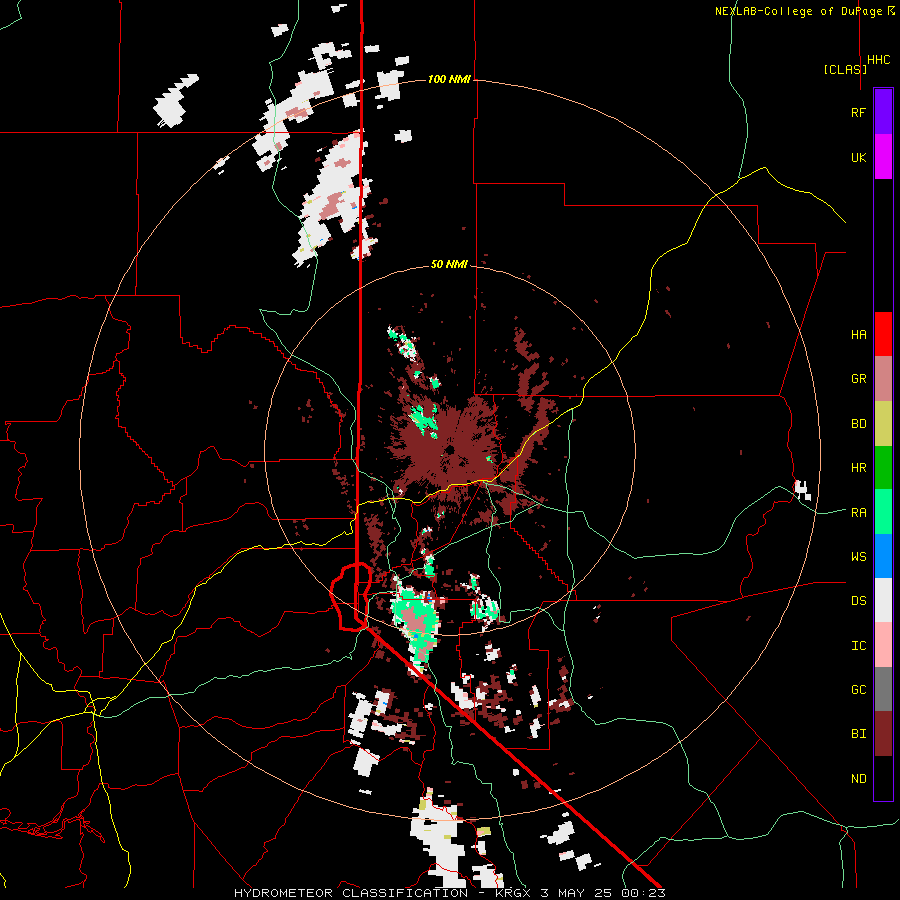This screenshot has height=900, width=900.
Task: Click the HR dark green legend swatch
Action: (883, 468)
